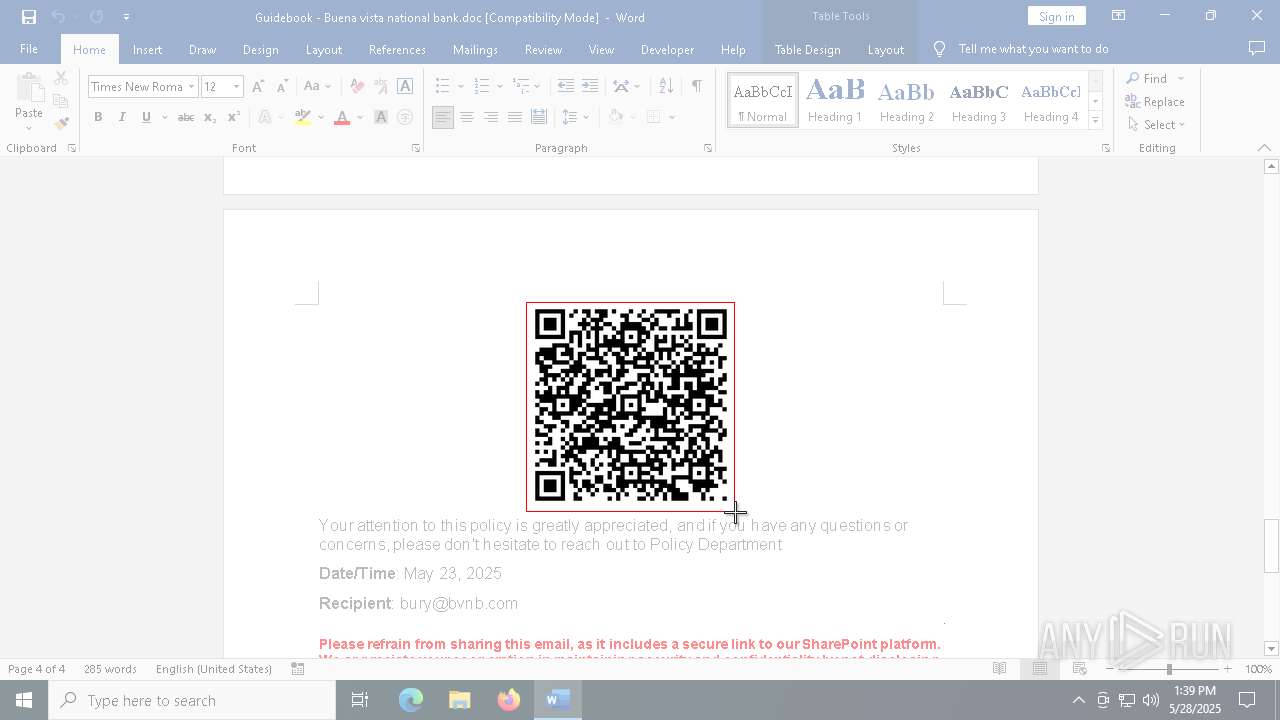Switch to the References tab
1280x720 pixels.
(x=397, y=50)
